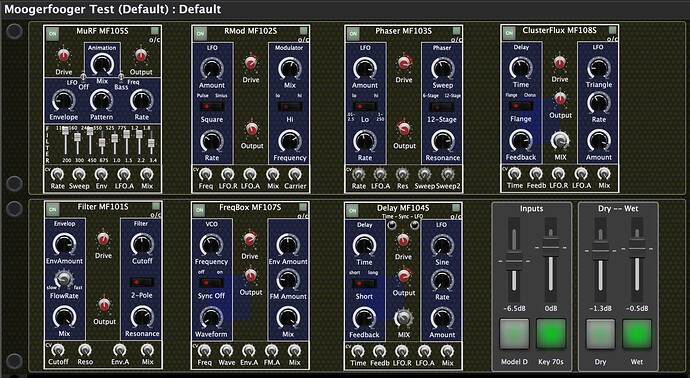Viewport: 690px width, 378px height.
Task: Click the MuRF LFO Envelope knob
Action: point(64,100)
